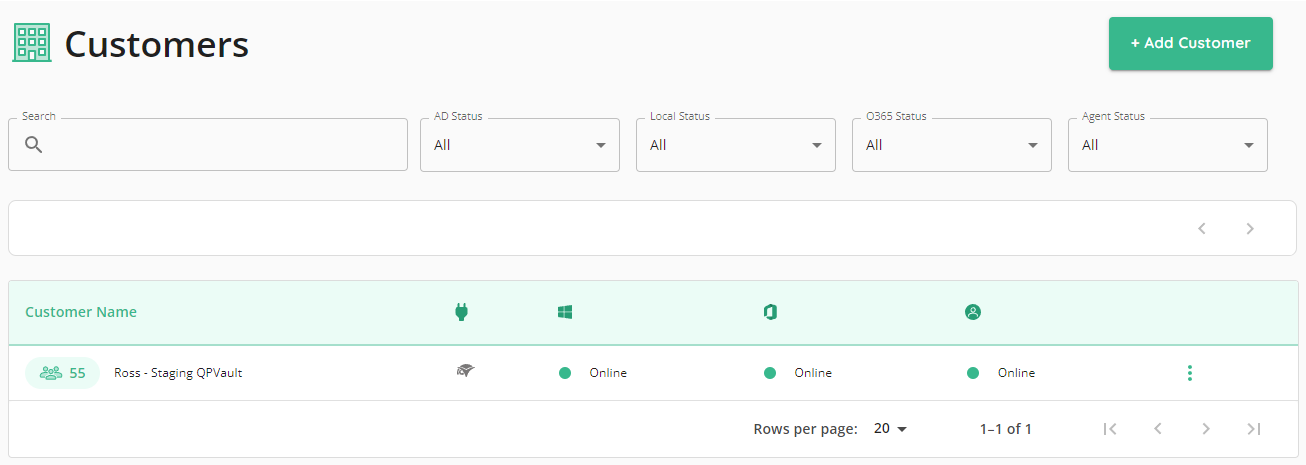
Task: Change Rows per page dropdown showing 20
Action: pos(890,429)
